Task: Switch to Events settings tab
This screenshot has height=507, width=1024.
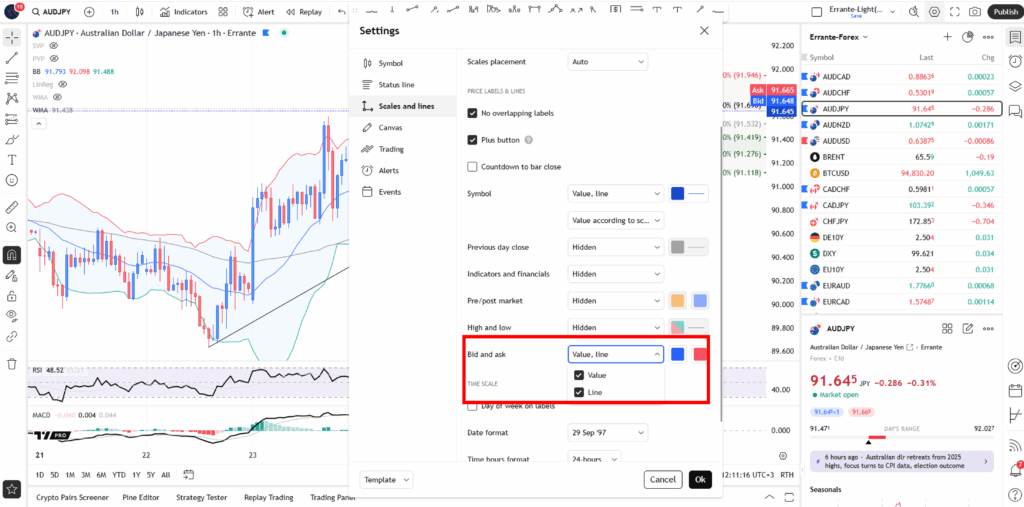Action: pyautogui.click(x=403, y=192)
